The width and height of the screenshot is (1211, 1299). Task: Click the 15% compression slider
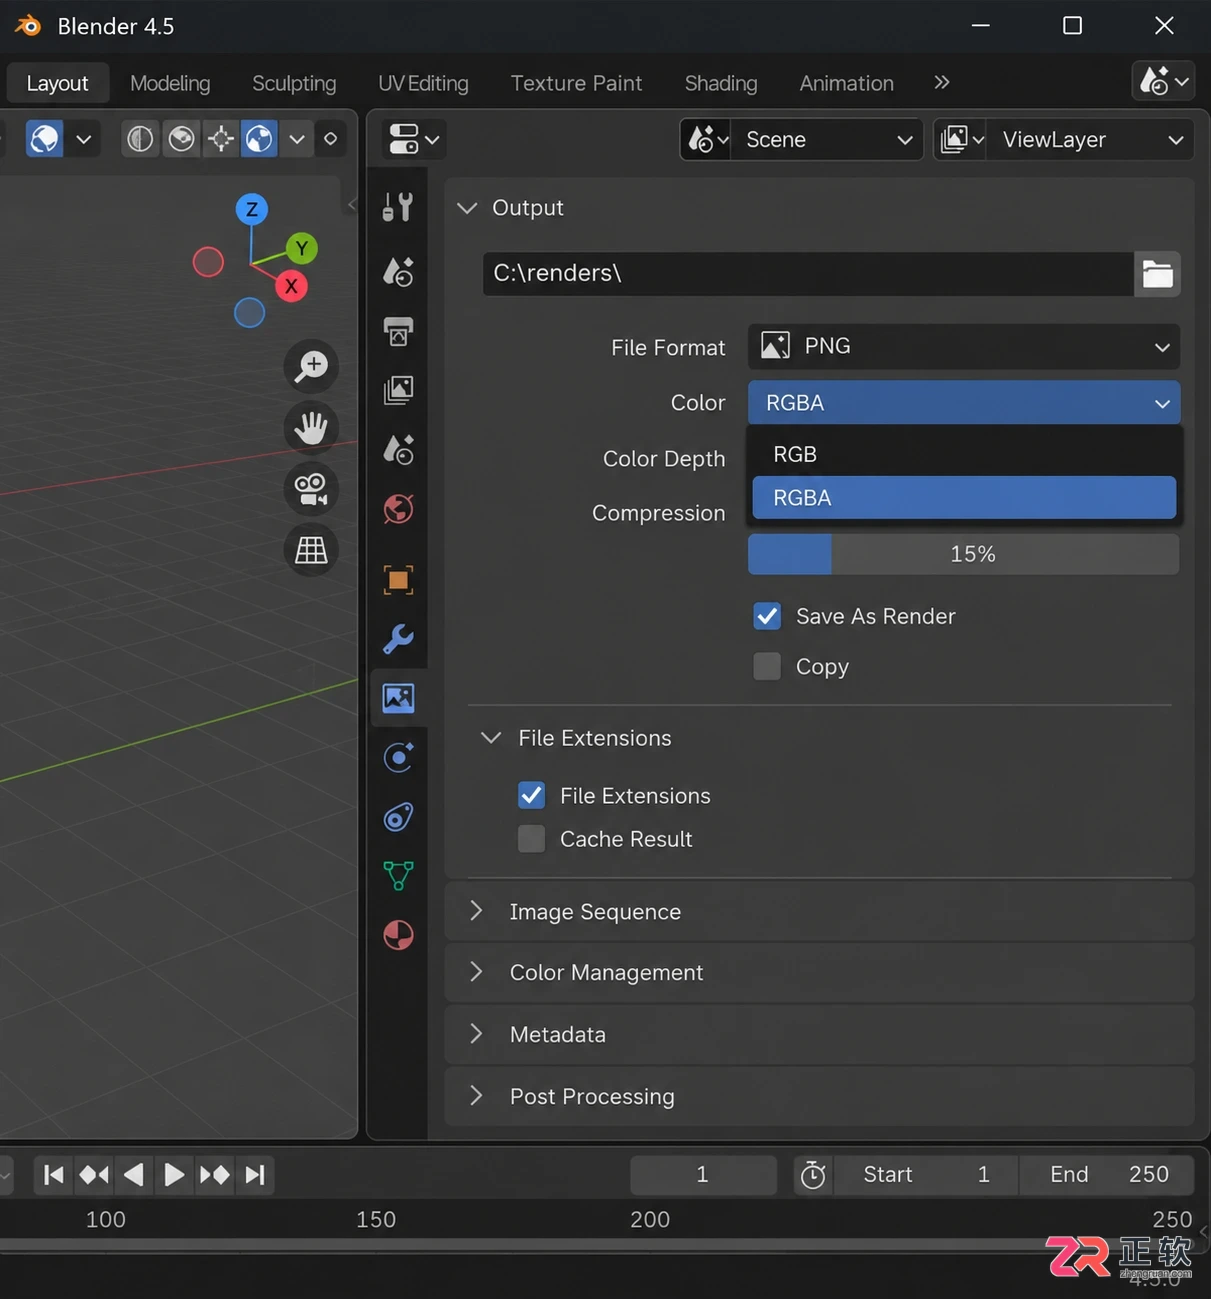[x=964, y=554]
